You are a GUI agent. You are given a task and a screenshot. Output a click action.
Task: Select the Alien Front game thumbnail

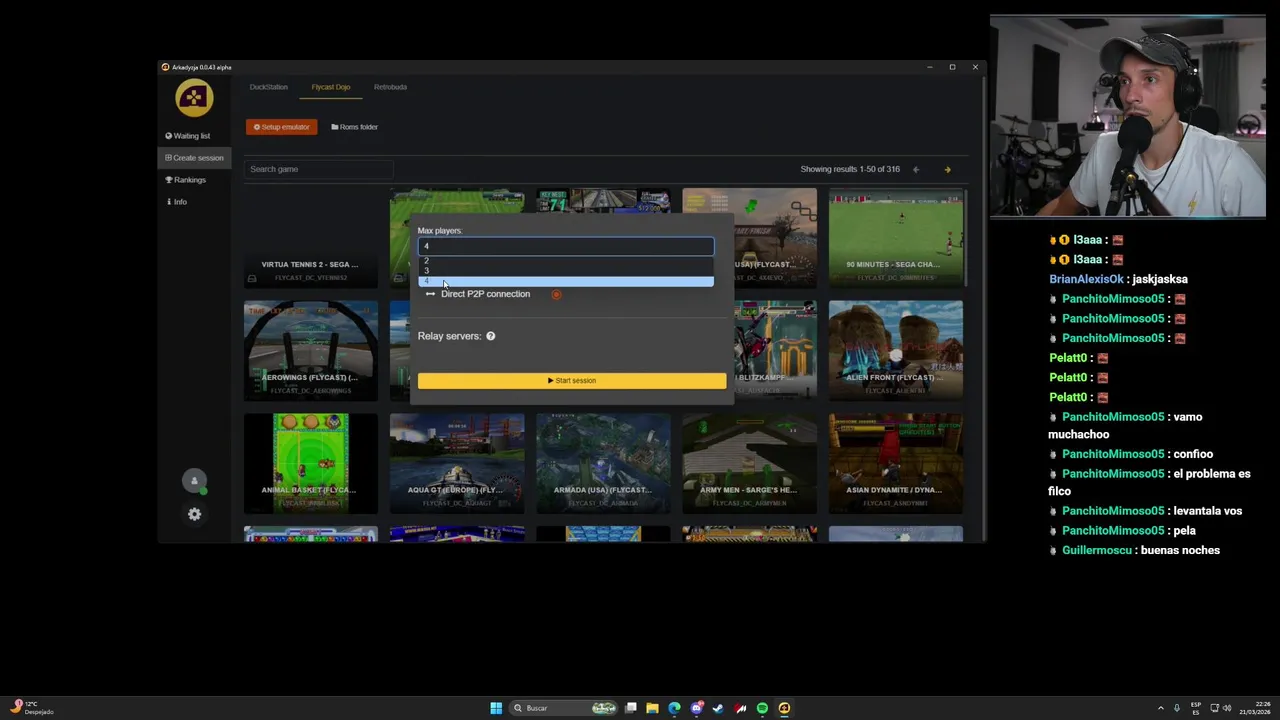[x=896, y=350]
